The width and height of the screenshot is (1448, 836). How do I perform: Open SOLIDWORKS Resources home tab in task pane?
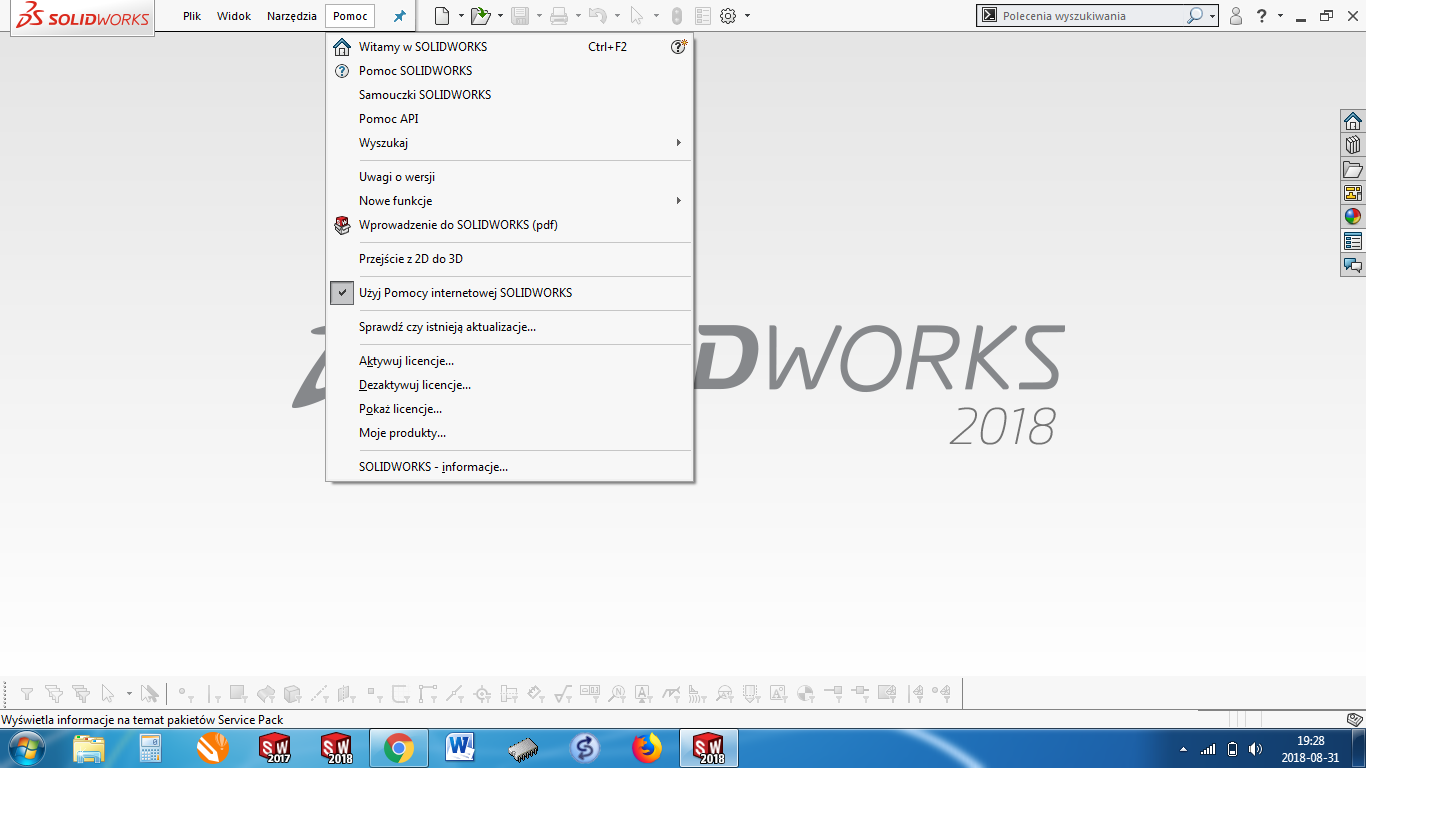coord(1353,121)
